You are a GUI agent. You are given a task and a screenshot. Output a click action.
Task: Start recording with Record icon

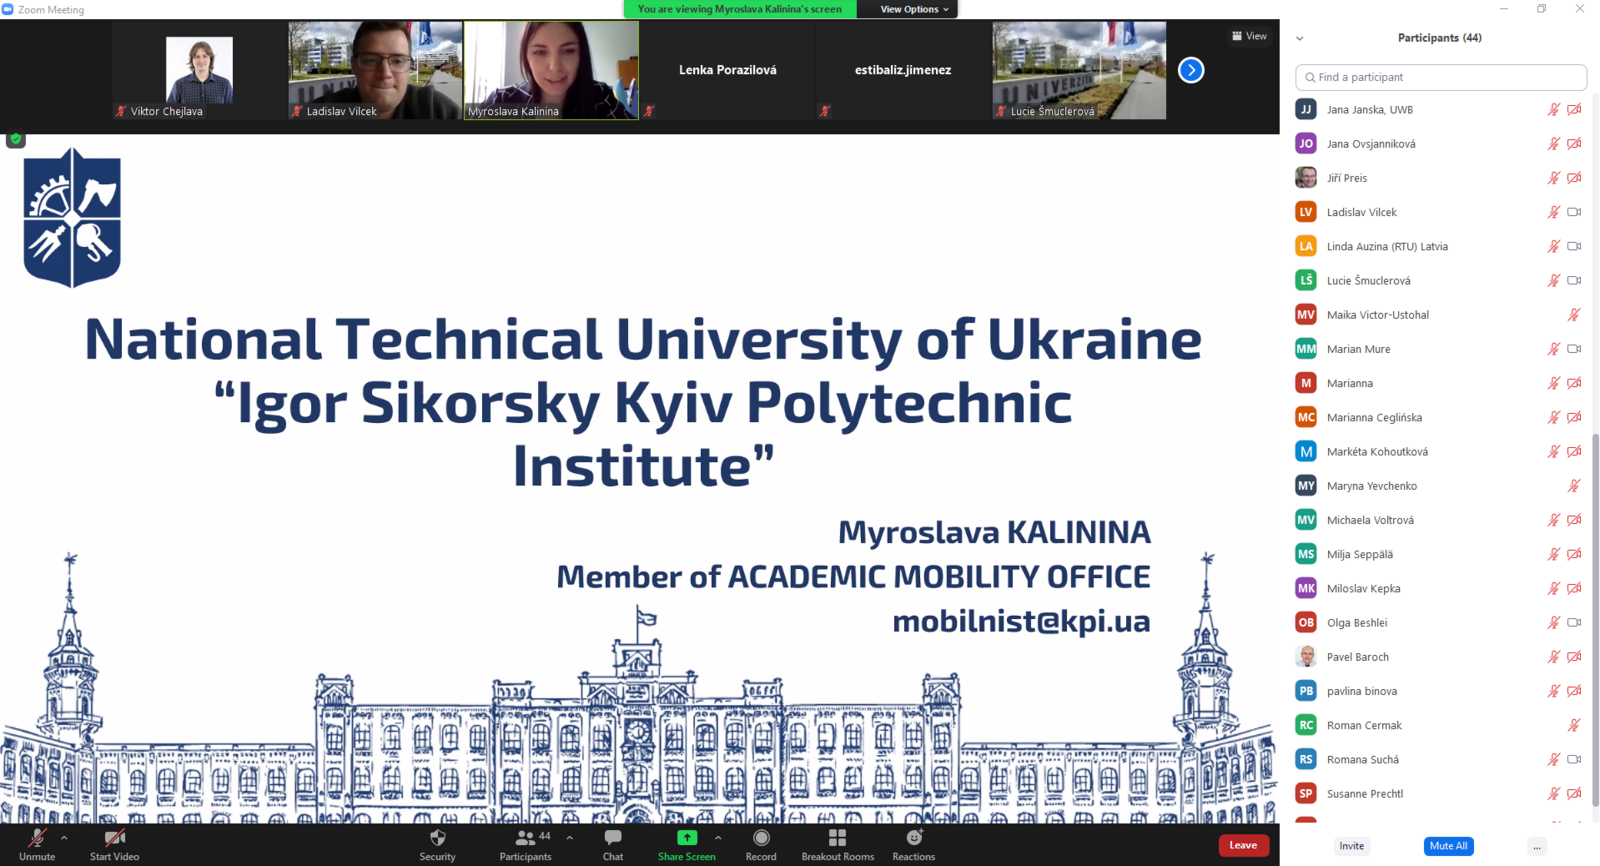point(761,839)
